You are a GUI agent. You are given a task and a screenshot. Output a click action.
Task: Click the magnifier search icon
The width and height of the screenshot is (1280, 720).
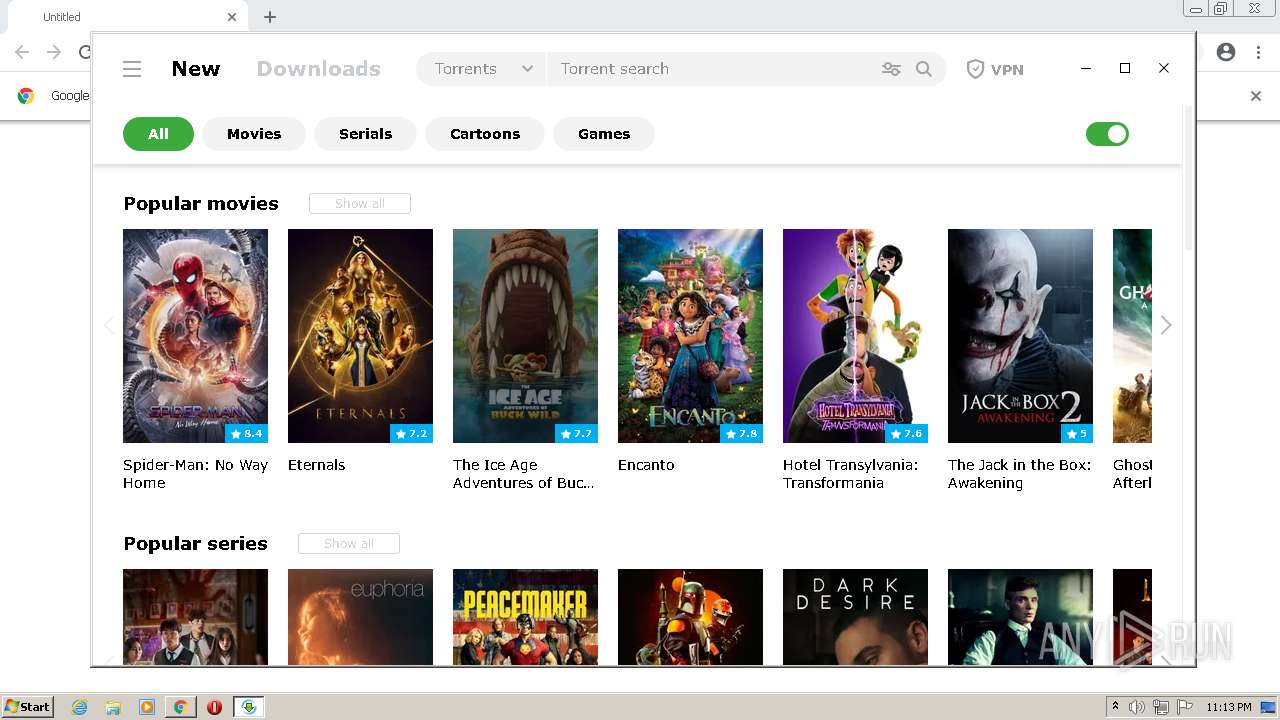pyautogui.click(x=924, y=69)
